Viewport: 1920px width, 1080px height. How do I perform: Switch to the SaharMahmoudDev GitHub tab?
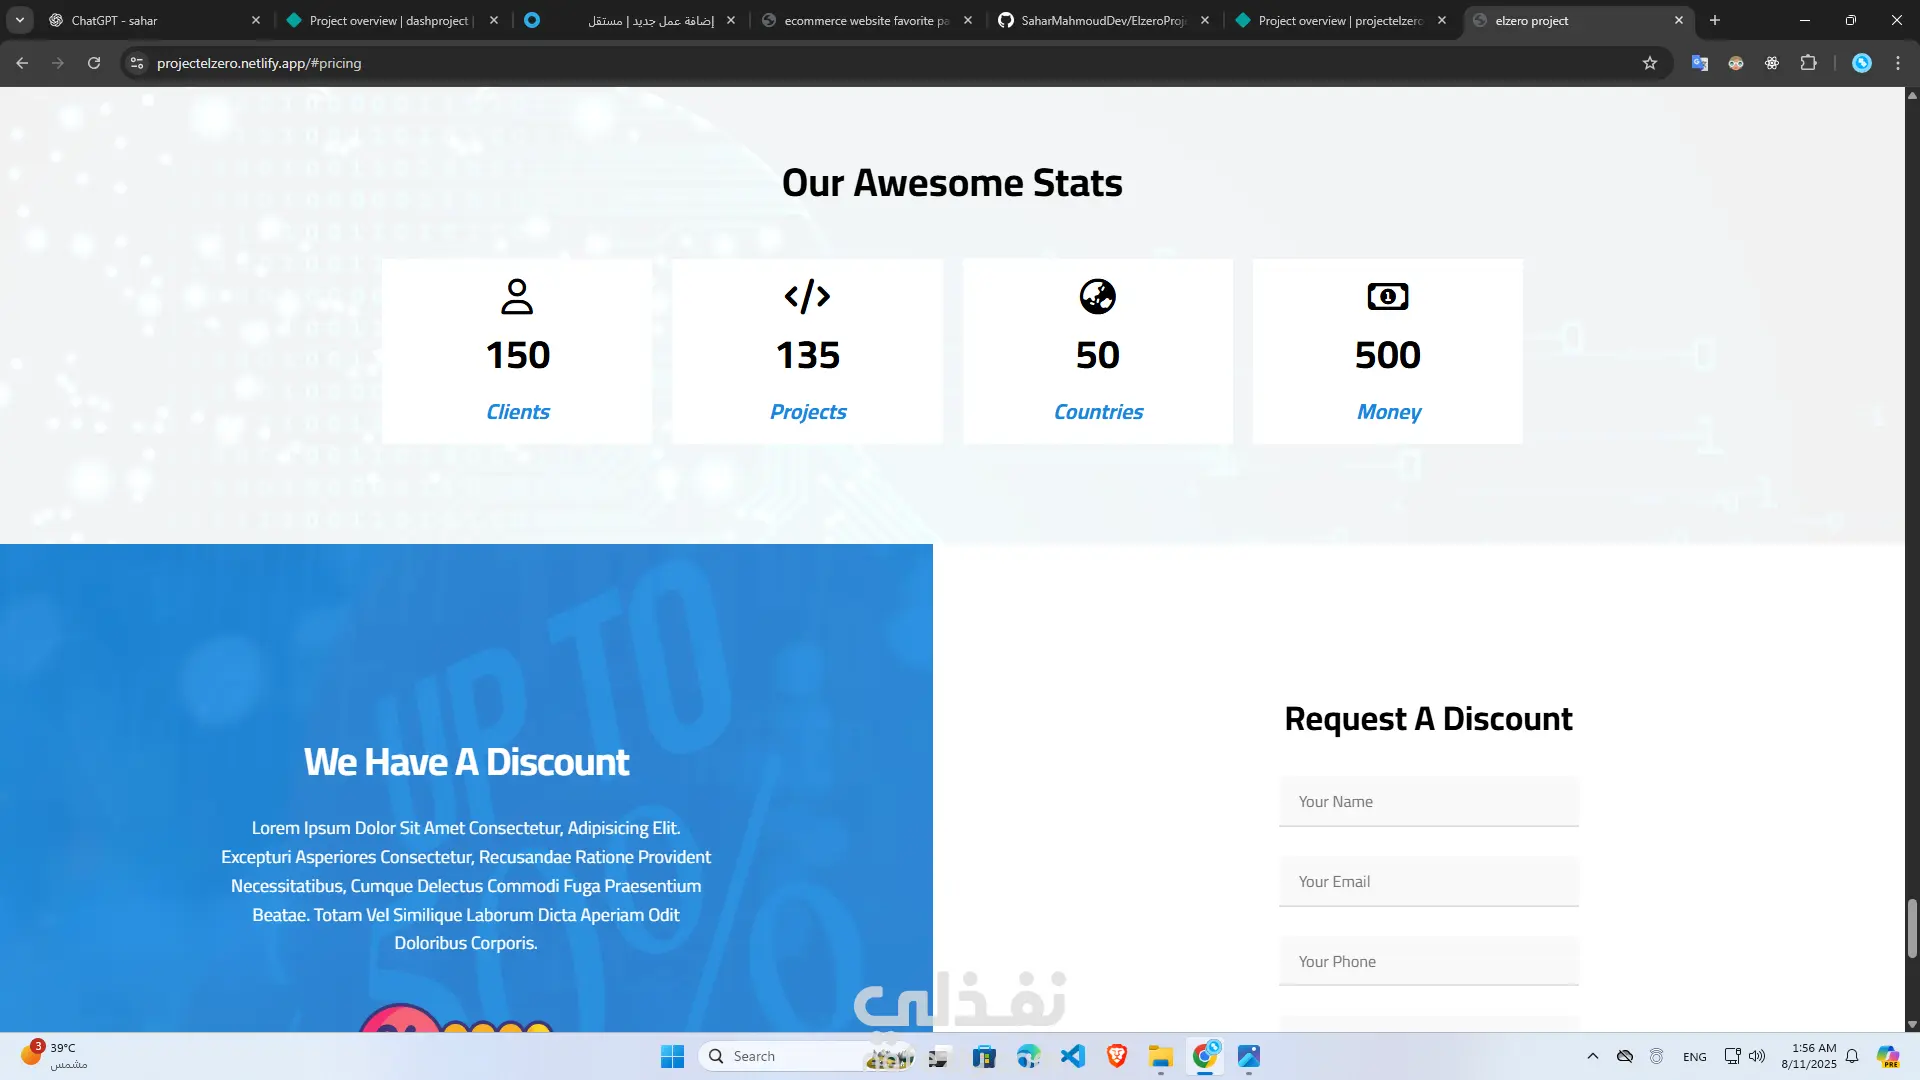tap(1100, 20)
